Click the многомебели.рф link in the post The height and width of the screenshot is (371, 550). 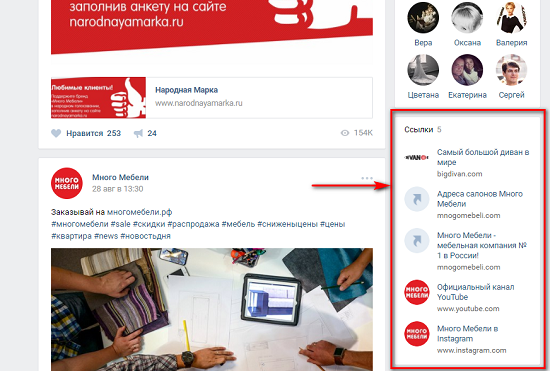tap(140, 212)
